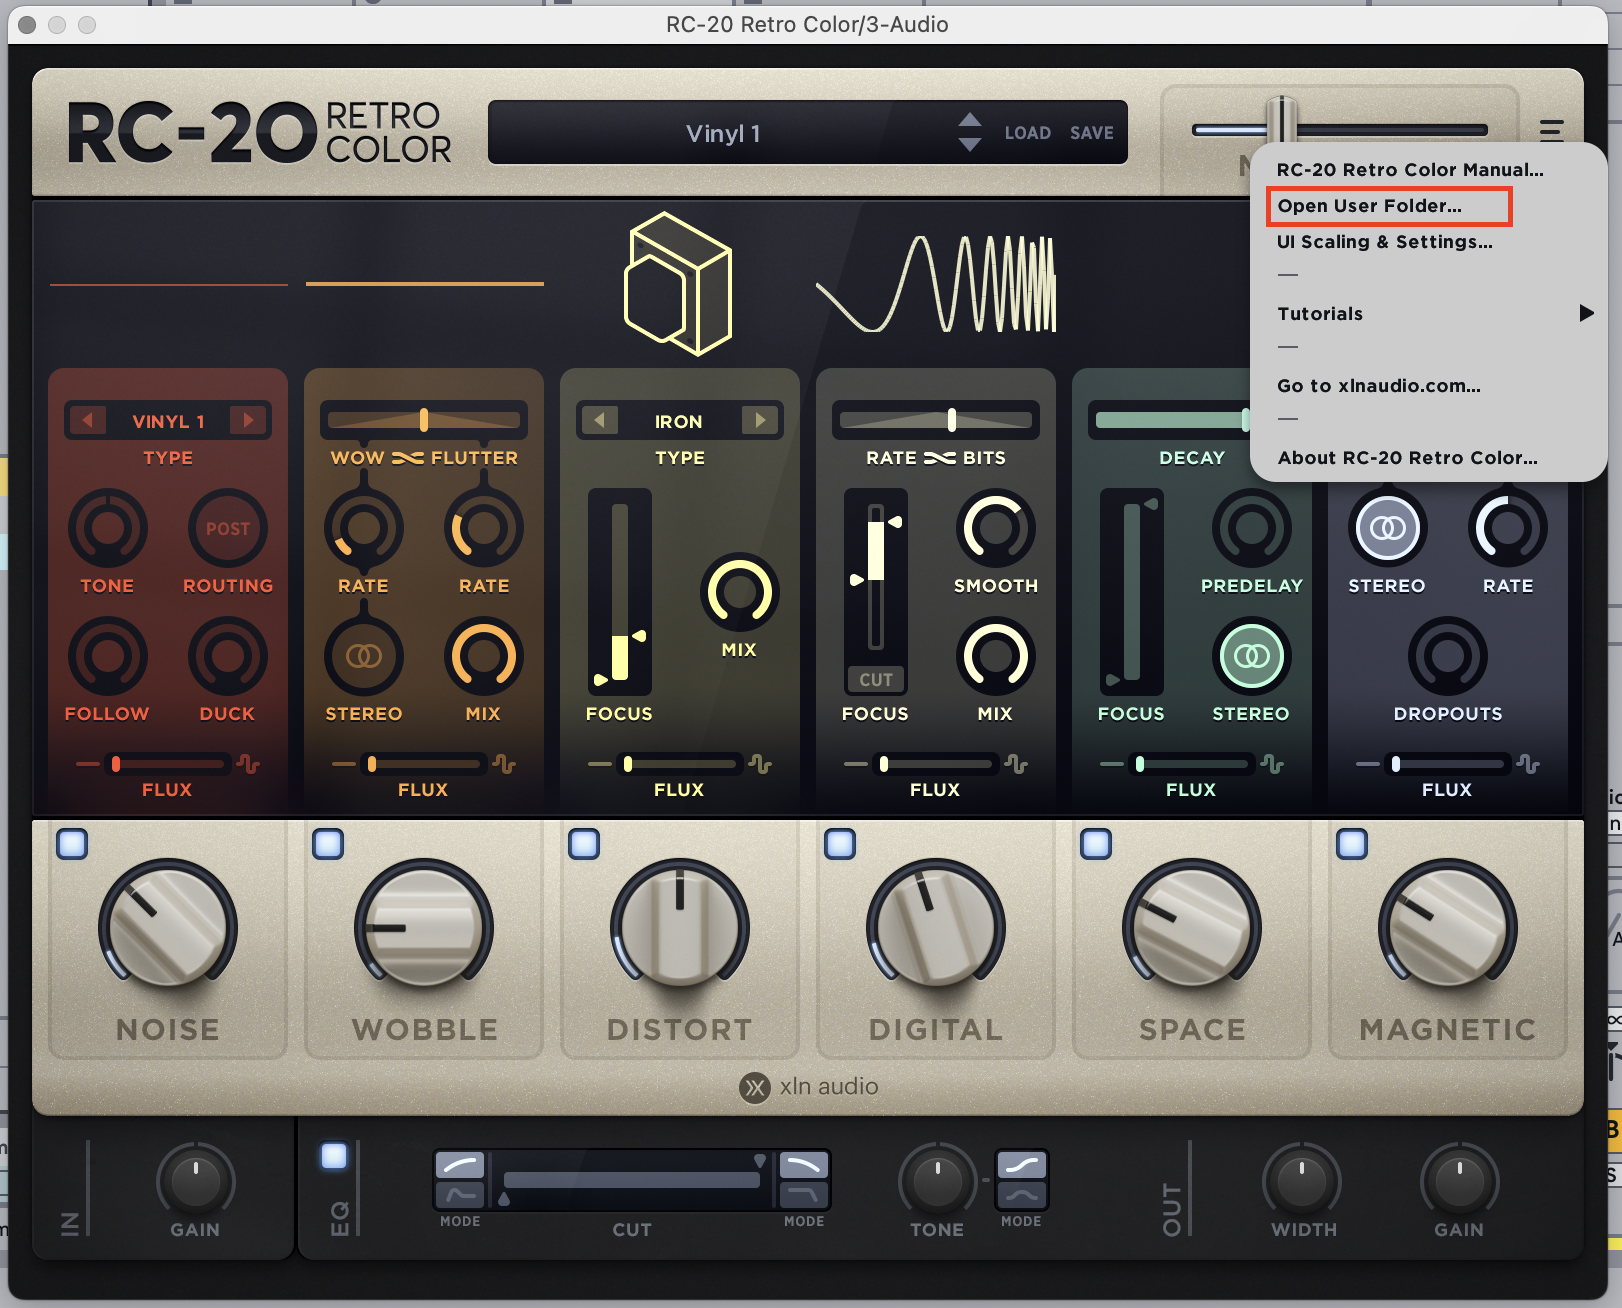
Task: Click the large NOISE amount knob
Action: click(168, 928)
